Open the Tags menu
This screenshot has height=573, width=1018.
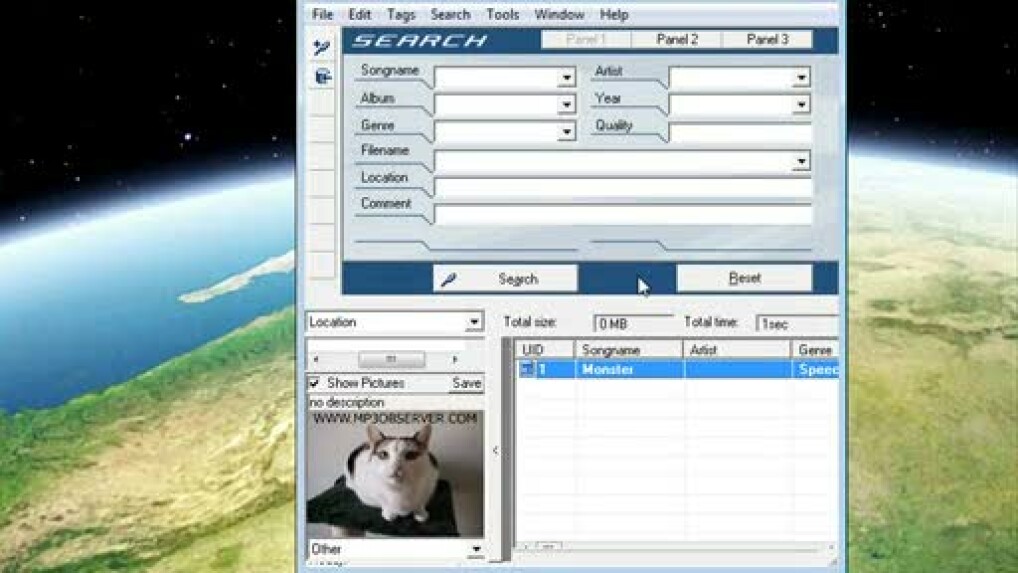point(401,15)
